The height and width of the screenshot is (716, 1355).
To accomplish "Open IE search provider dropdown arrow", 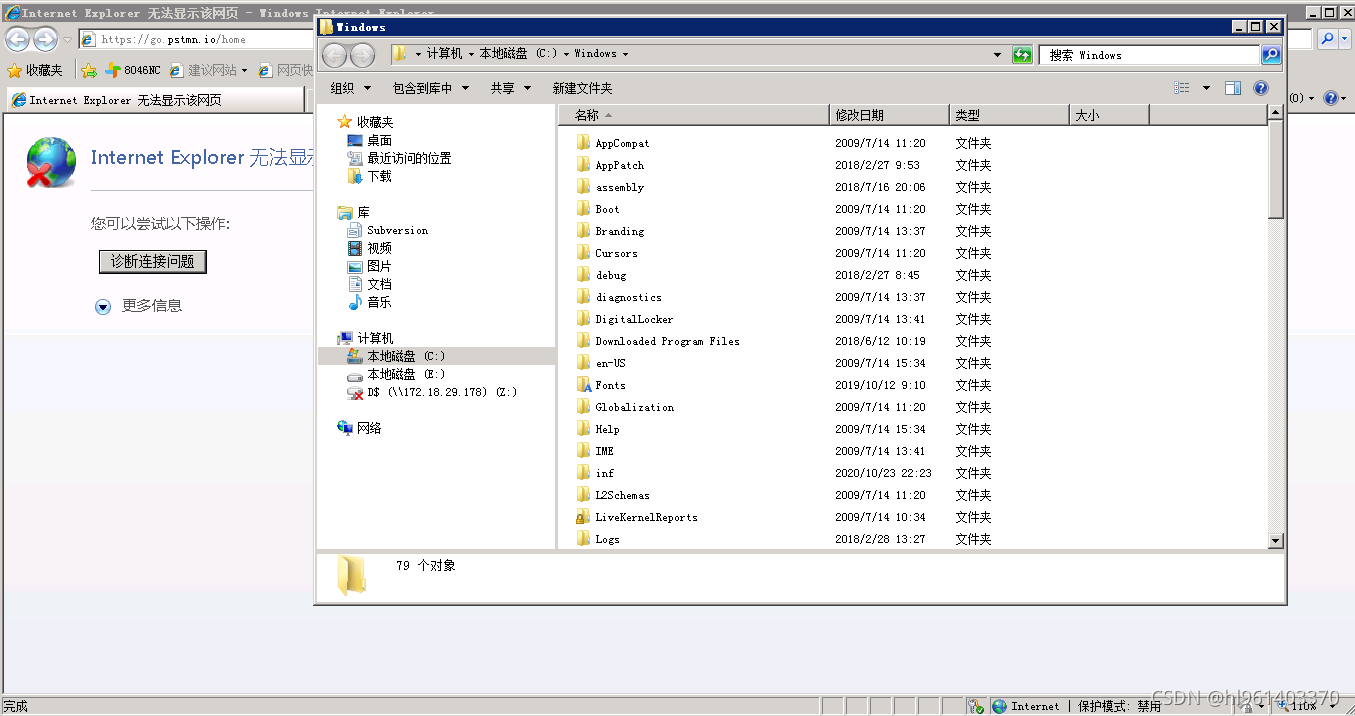I will pos(1345,39).
